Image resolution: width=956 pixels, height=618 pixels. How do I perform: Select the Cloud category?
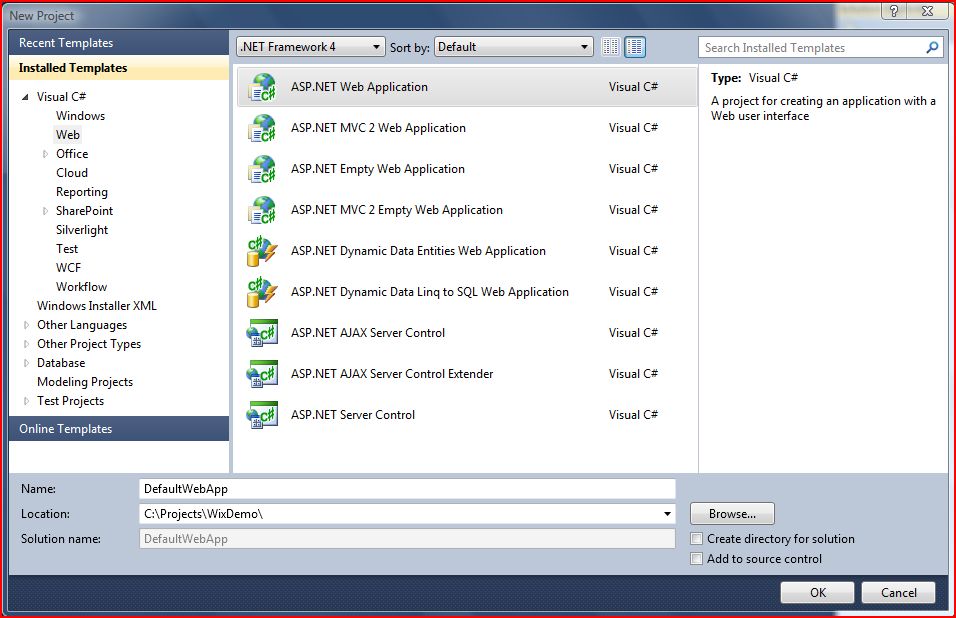(72, 173)
